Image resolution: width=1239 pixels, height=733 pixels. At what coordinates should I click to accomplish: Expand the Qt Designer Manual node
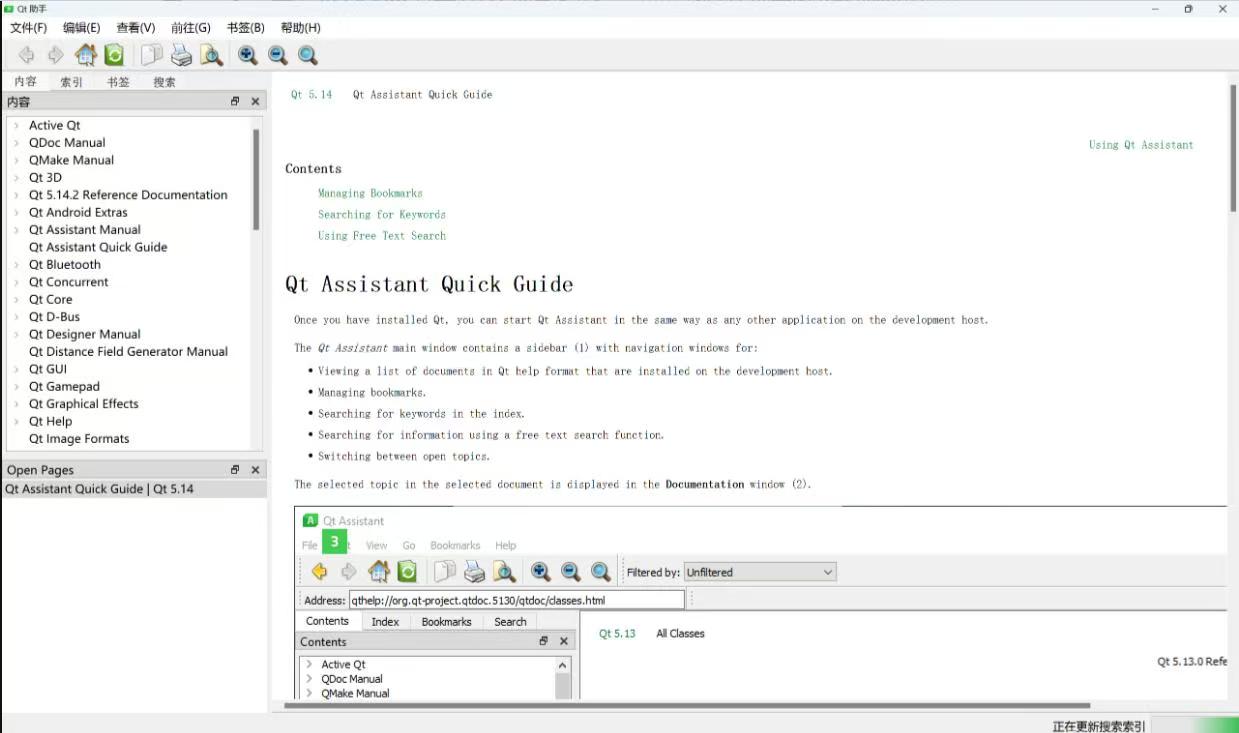coord(17,334)
